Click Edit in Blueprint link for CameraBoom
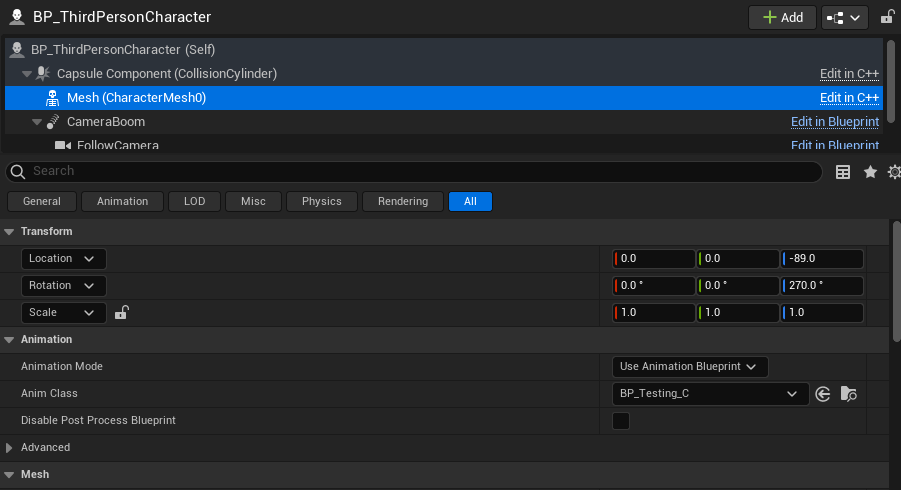The width and height of the screenshot is (901, 490). tap(834, 122)
